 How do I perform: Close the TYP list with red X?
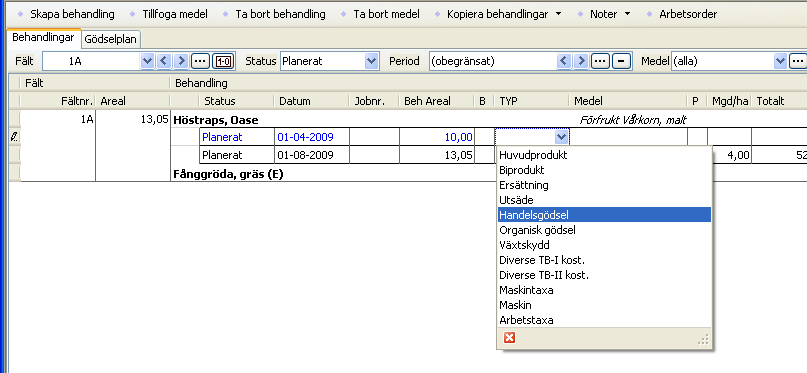(x=510, y=338)
